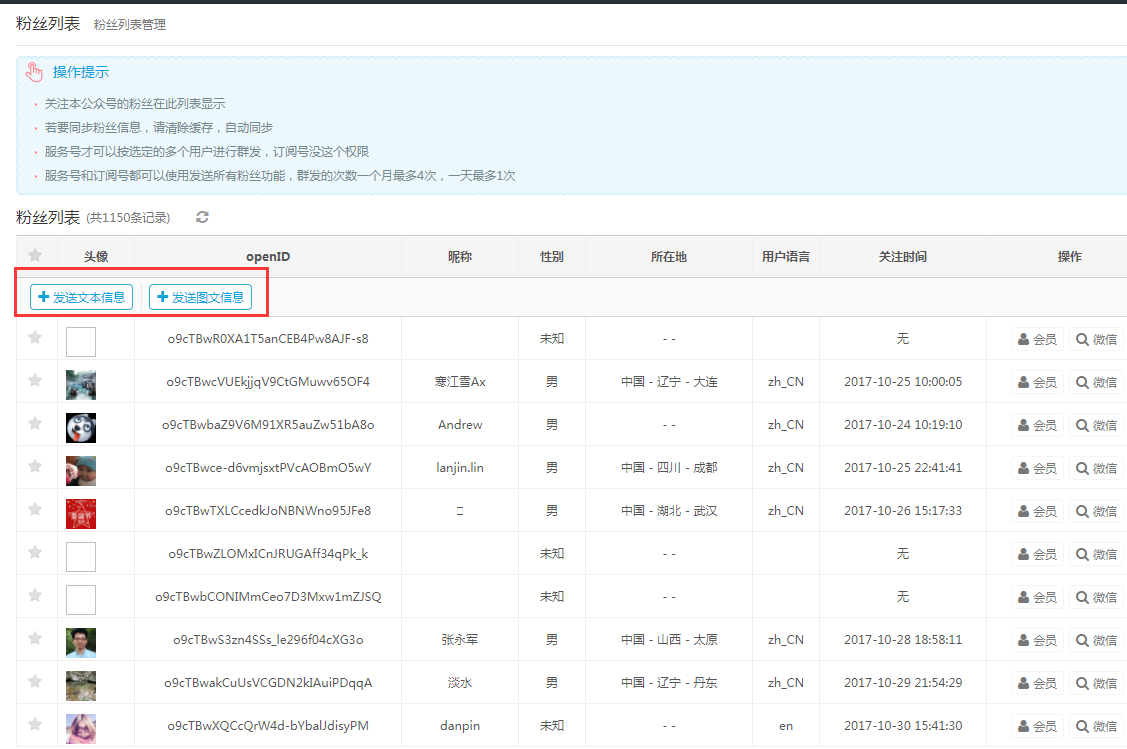The image size is (1127, 749).
Task: Star the row for user Andrew
Action: tap(36, 424)
